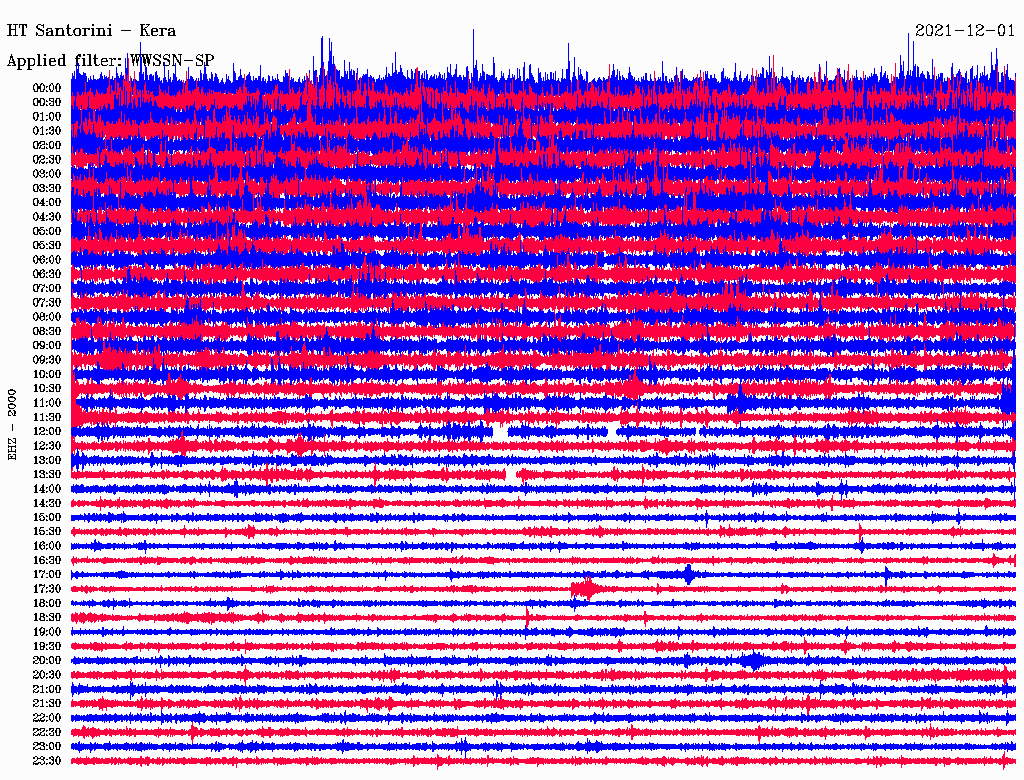Viewport: 1024px width, 780px height.
Task: Select the 18:00 time label
Action: pyautogui.click(x=47, y=604)
